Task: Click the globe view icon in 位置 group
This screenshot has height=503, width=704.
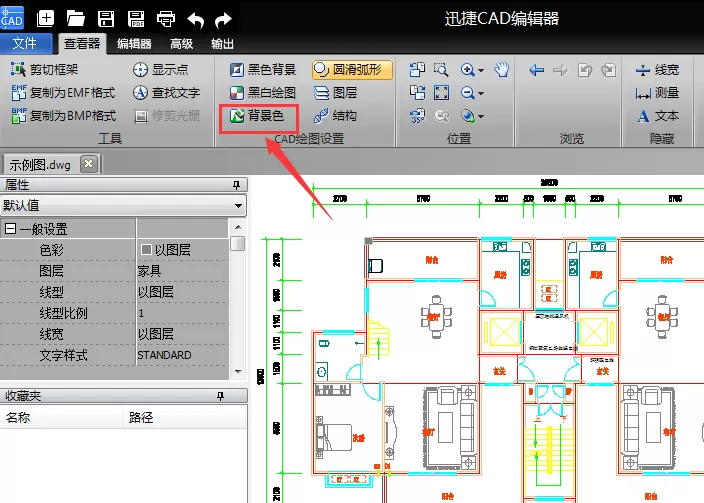Action: [467, 116]
